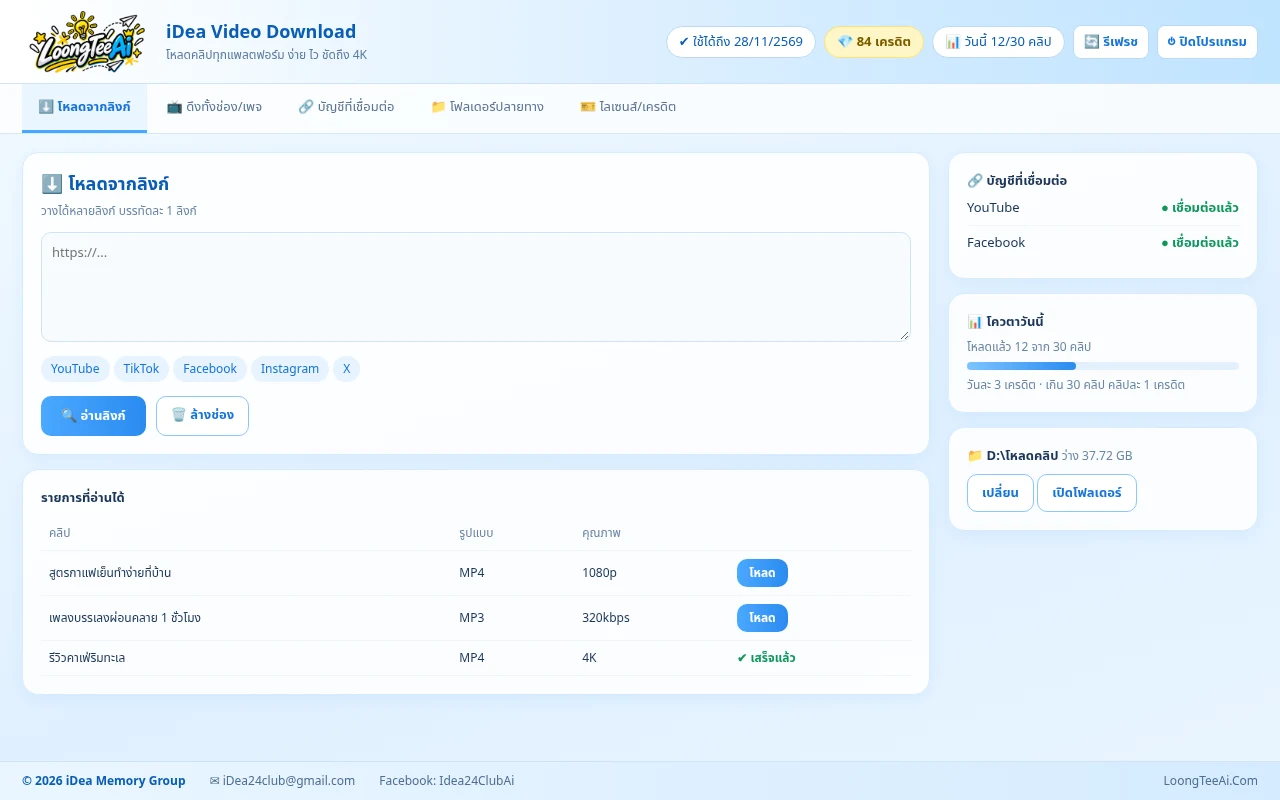Open the บัญชีที่เชื่อมต่อ tab
Viewport: 1280px width, 800px height.
[346, 107]
